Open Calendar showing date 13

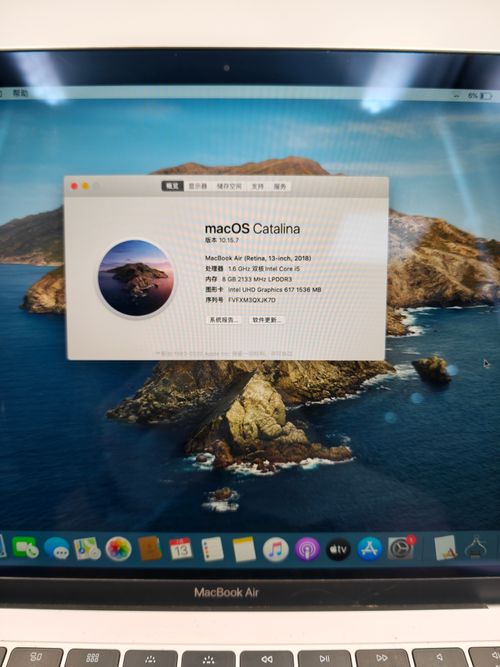[180, 549]
